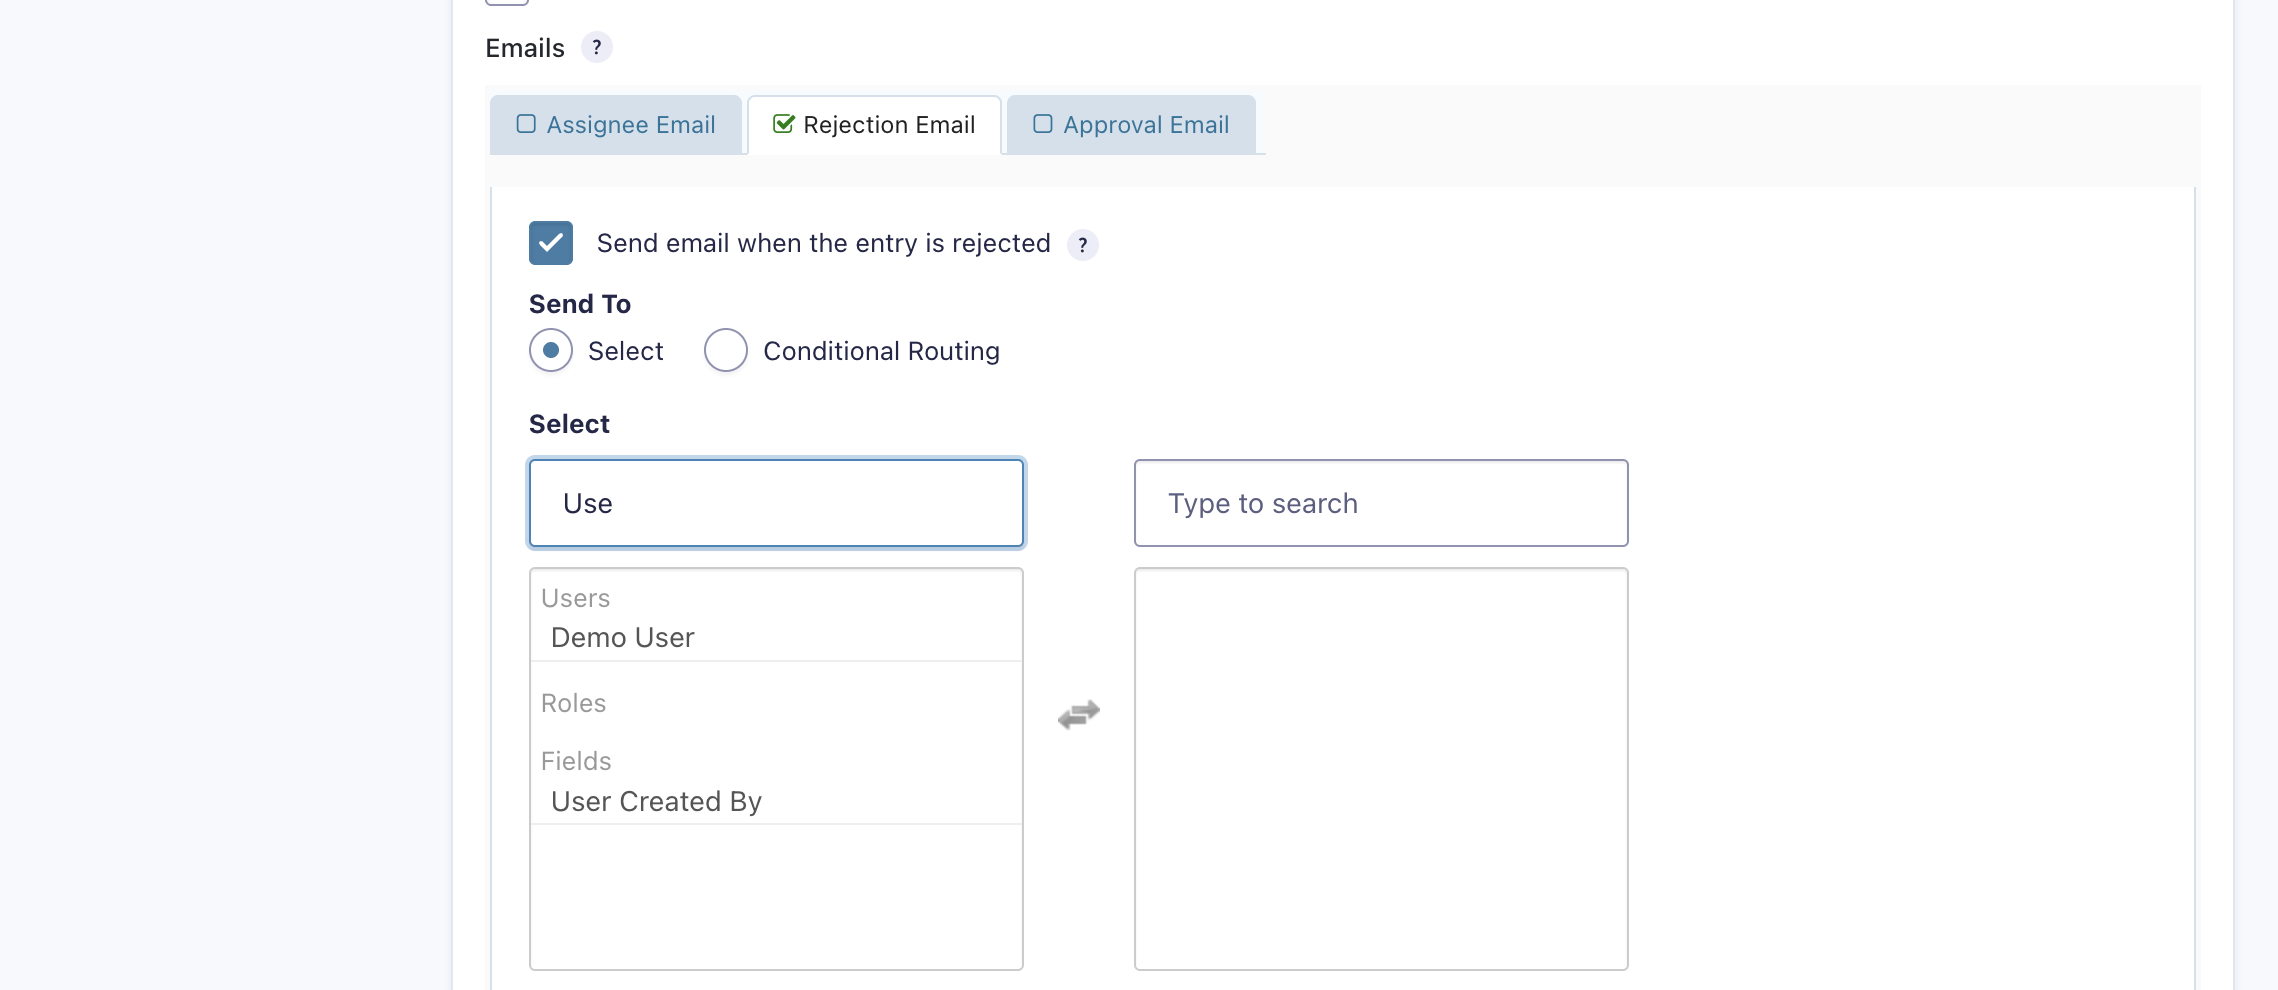The width and height of the screenshot is (2278, 990).
Task: Pick Demo User from the Users list
Action: [x=622, y=638]
